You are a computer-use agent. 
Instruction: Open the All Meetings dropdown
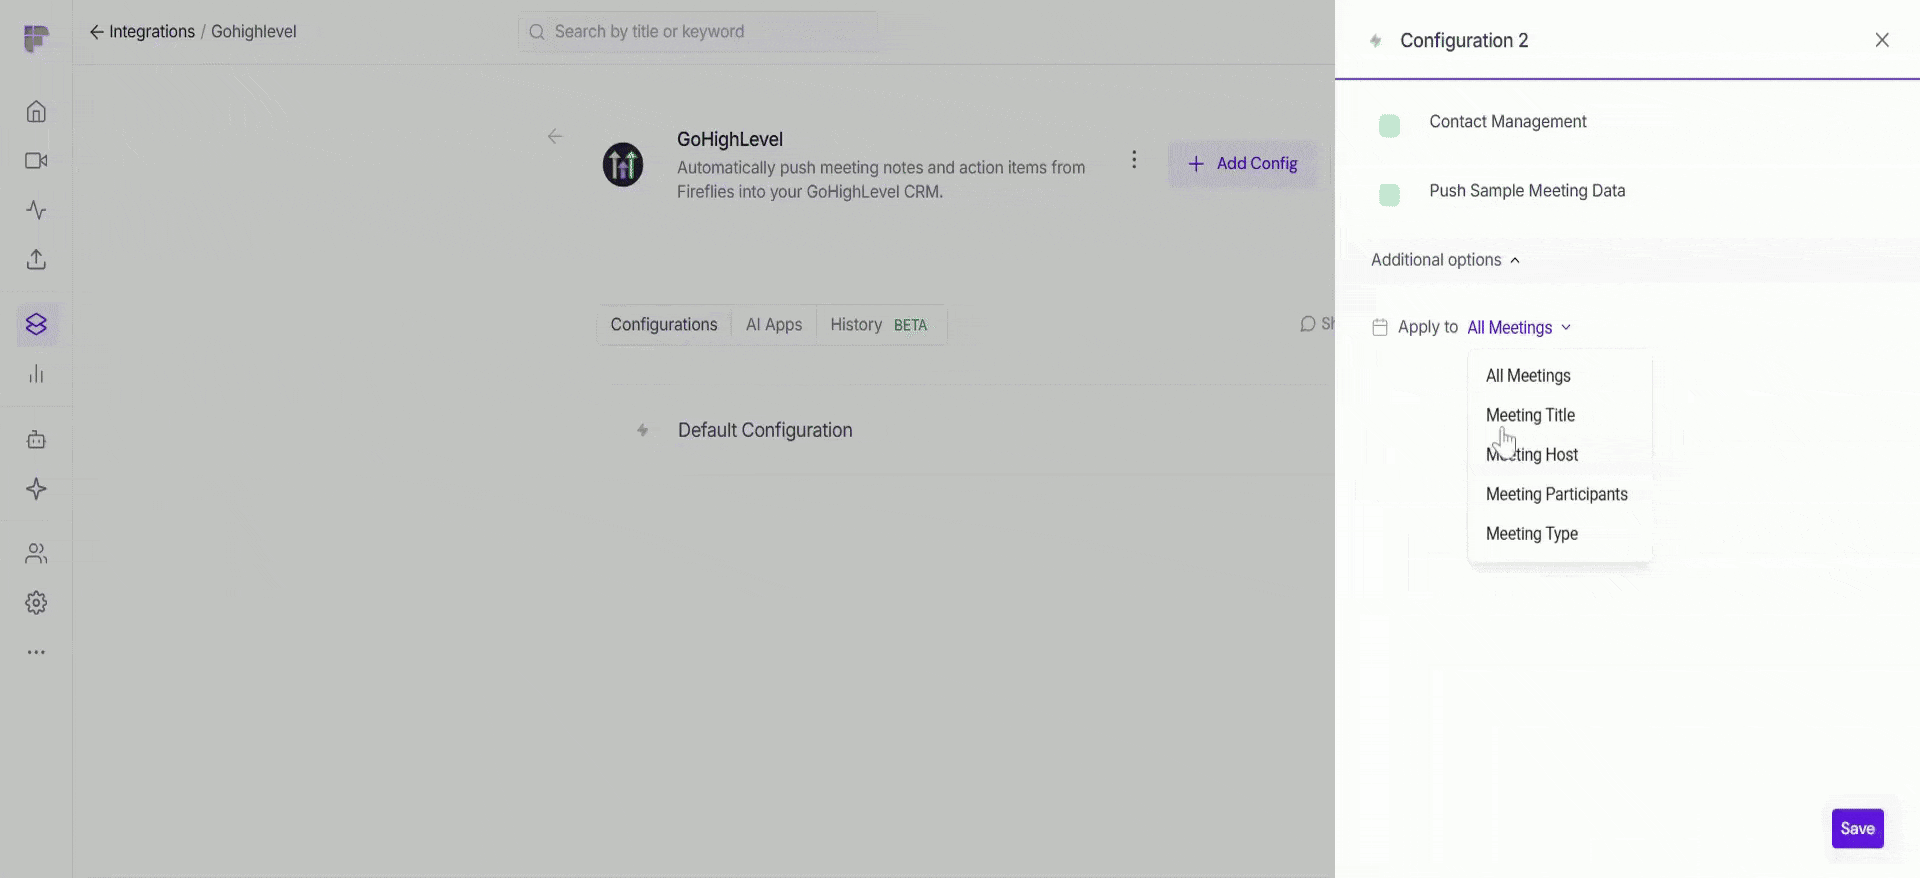pos(1519,328)
